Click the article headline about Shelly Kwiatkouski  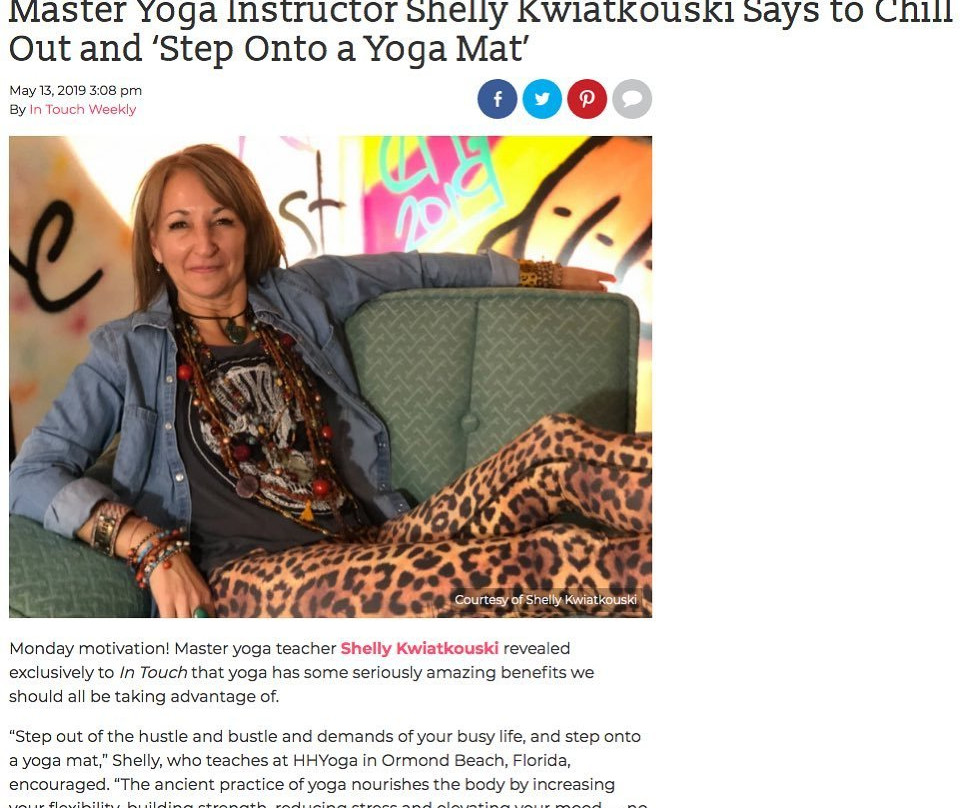tap(481, 31)
